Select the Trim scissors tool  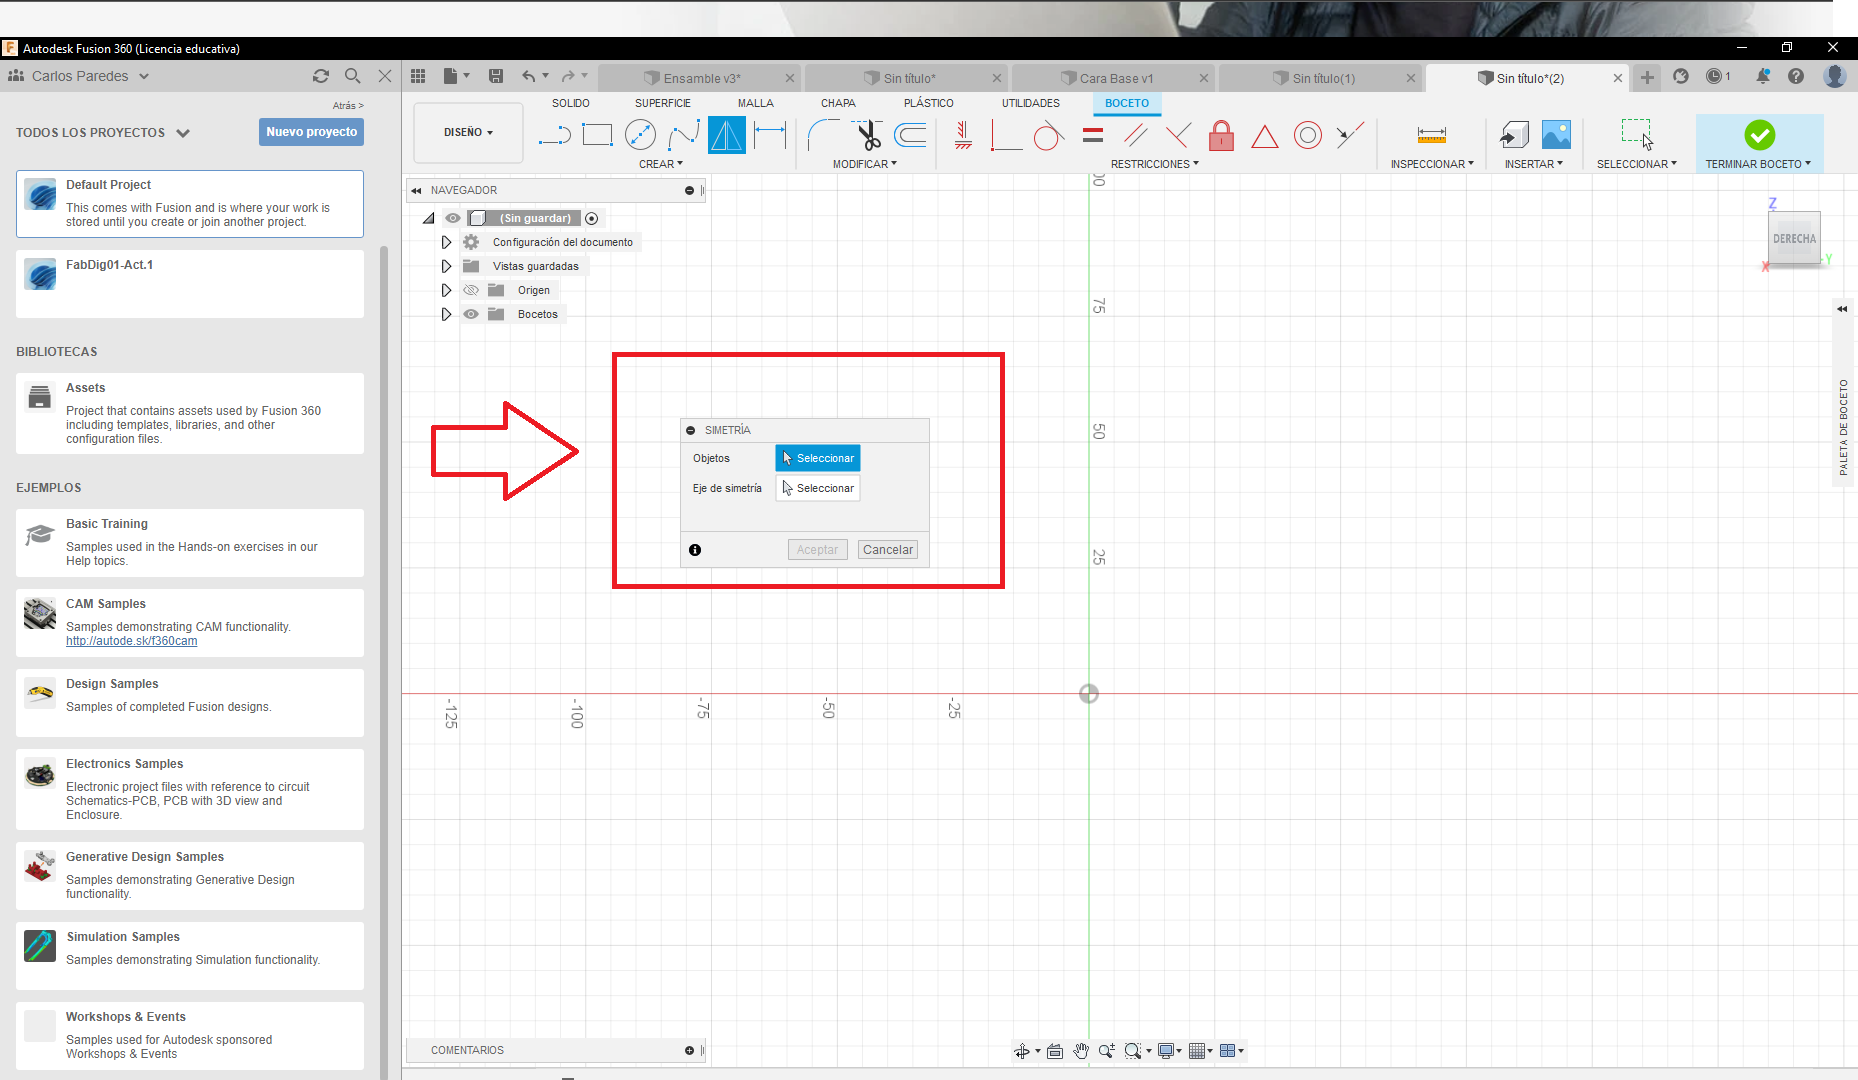(867, 135)
